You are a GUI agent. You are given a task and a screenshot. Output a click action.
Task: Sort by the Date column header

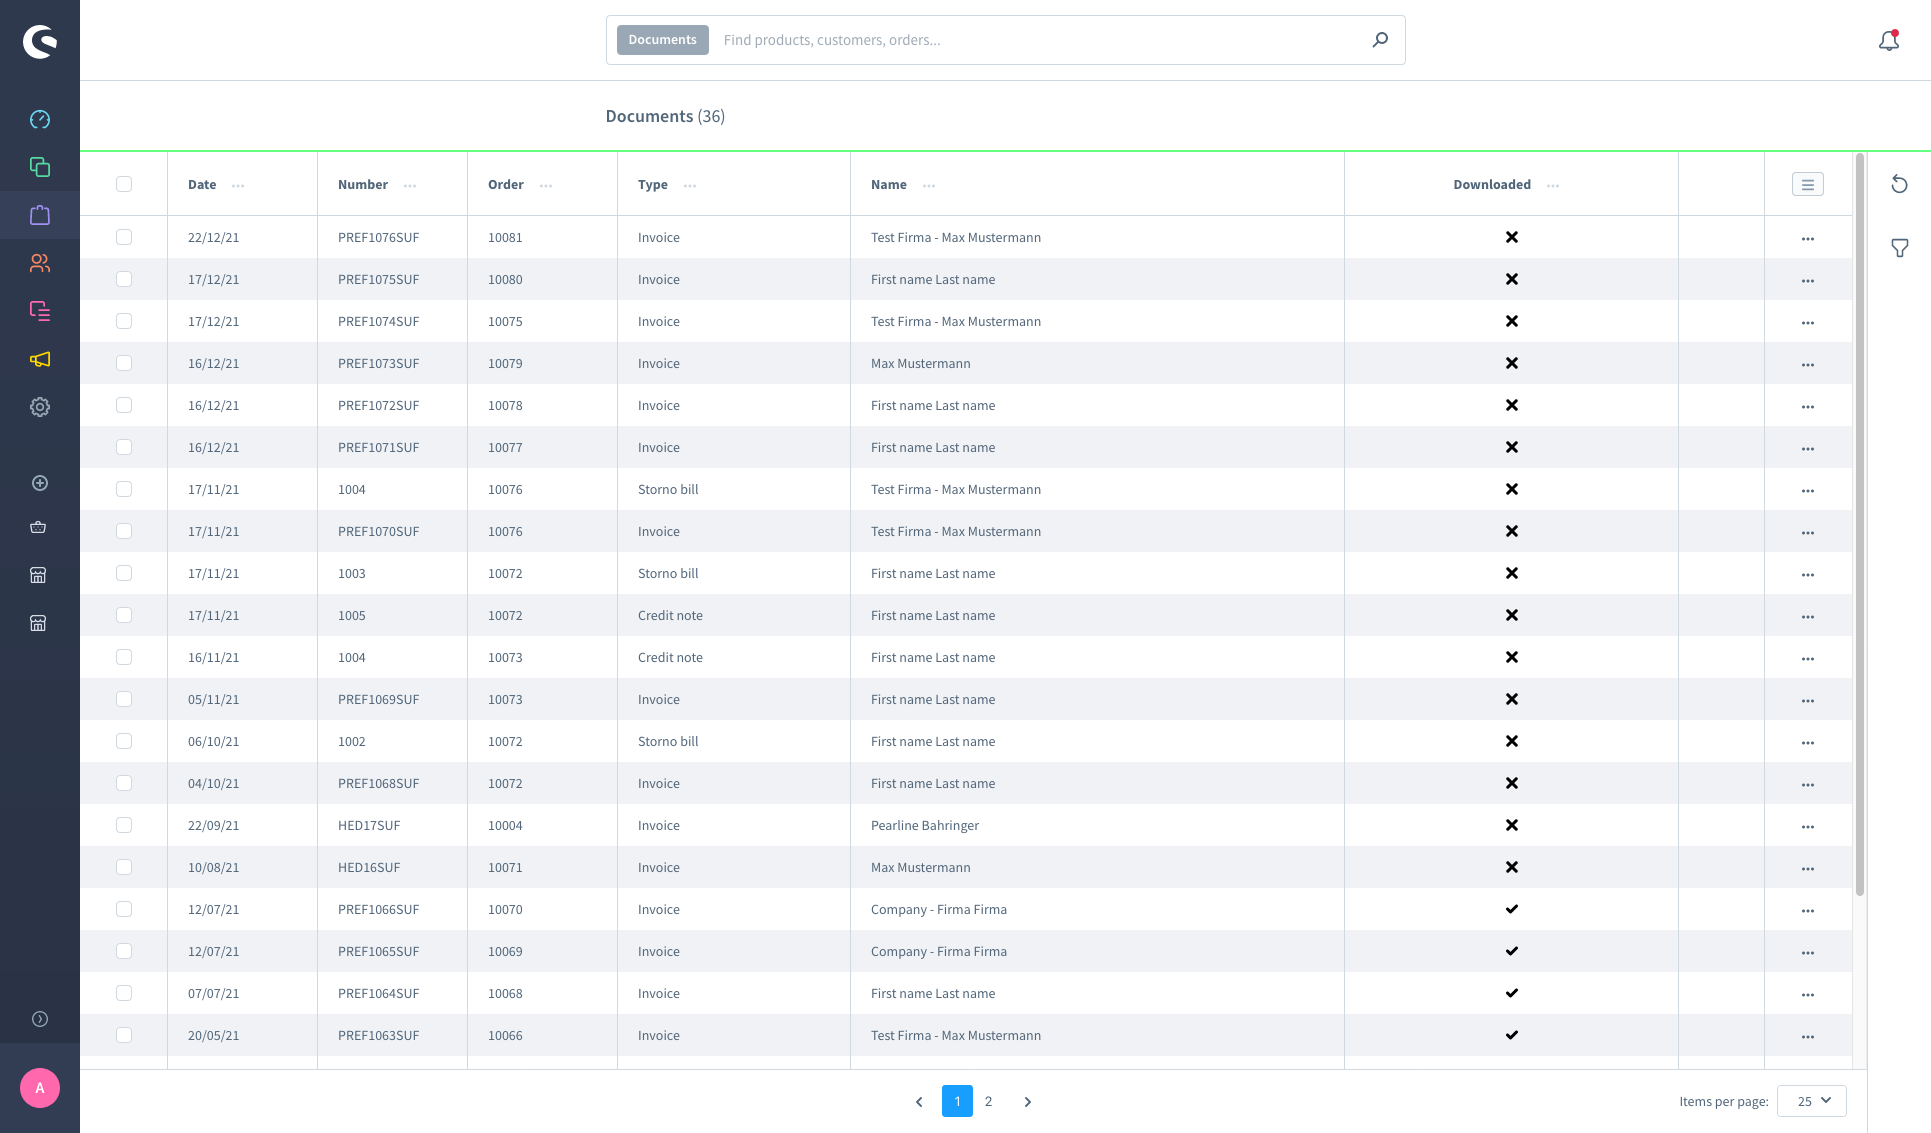tap(202, 184)
